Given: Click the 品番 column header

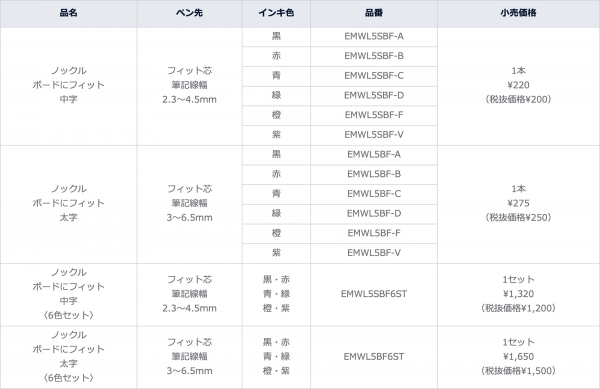Looking at the screenshot, I should click(374, 13).
